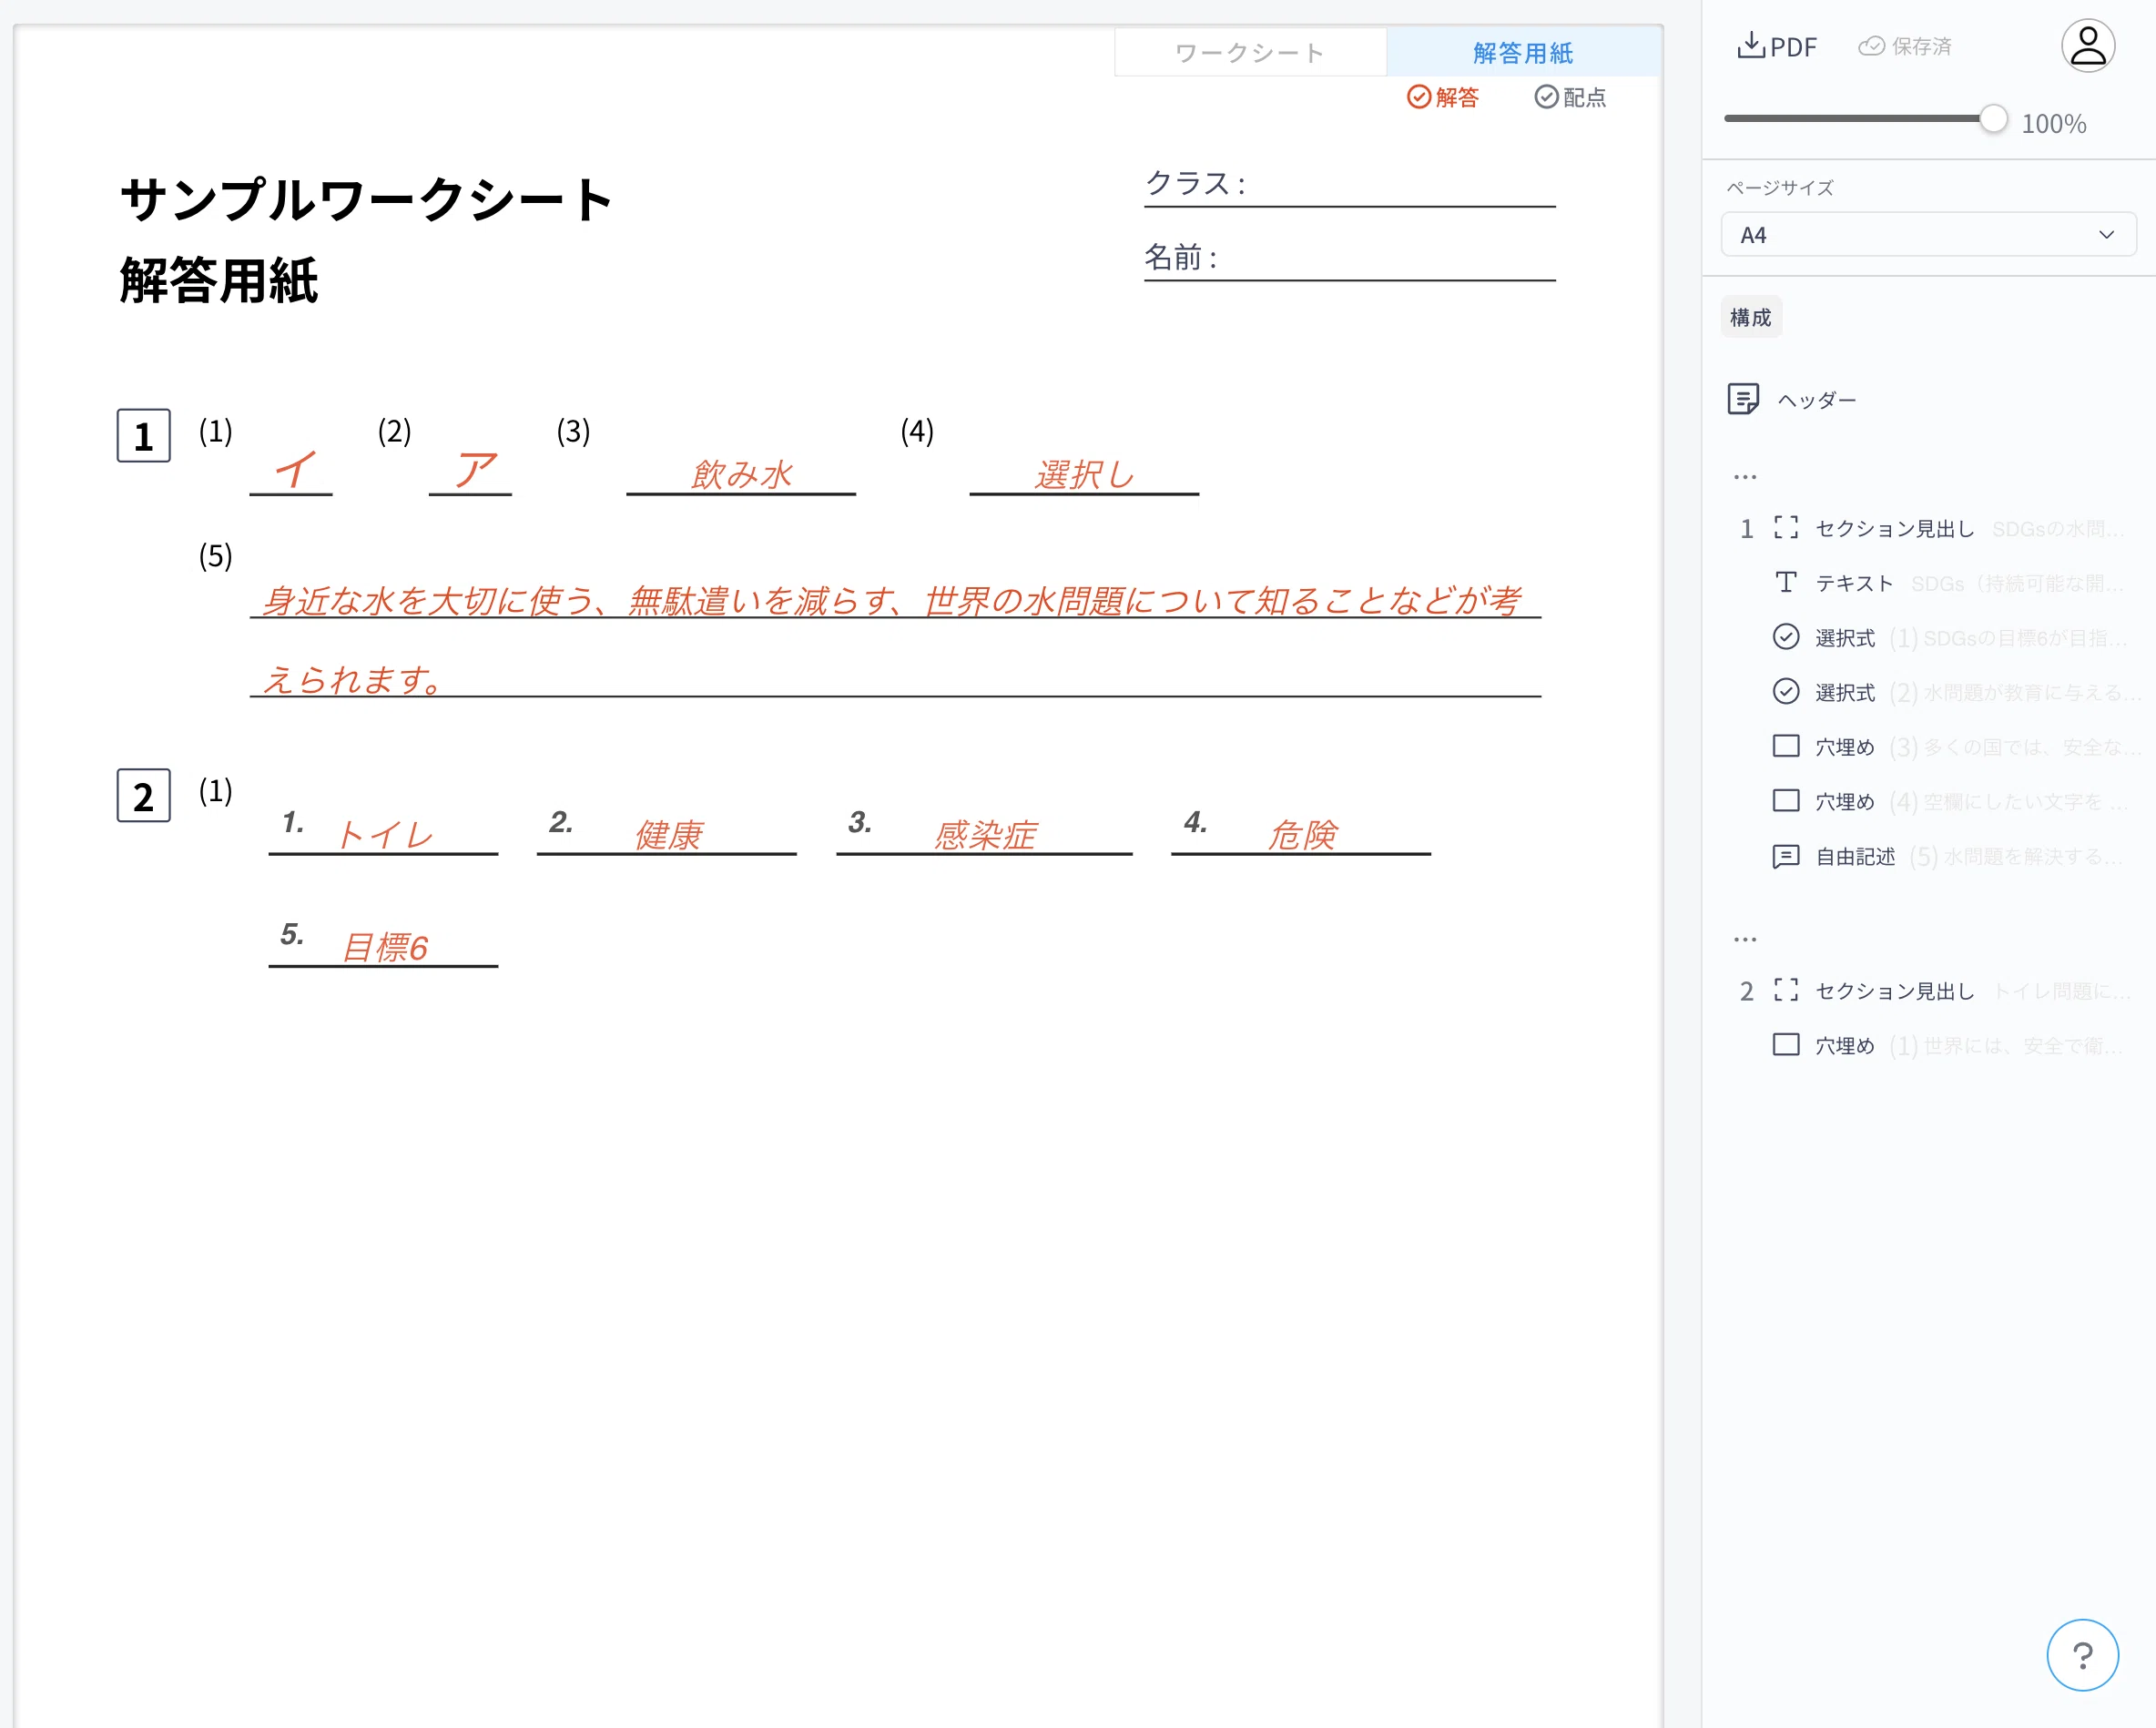2156x1728 pixels.
Task: Click the bracket icon of section 1 heading
Action: point(1785,527)
